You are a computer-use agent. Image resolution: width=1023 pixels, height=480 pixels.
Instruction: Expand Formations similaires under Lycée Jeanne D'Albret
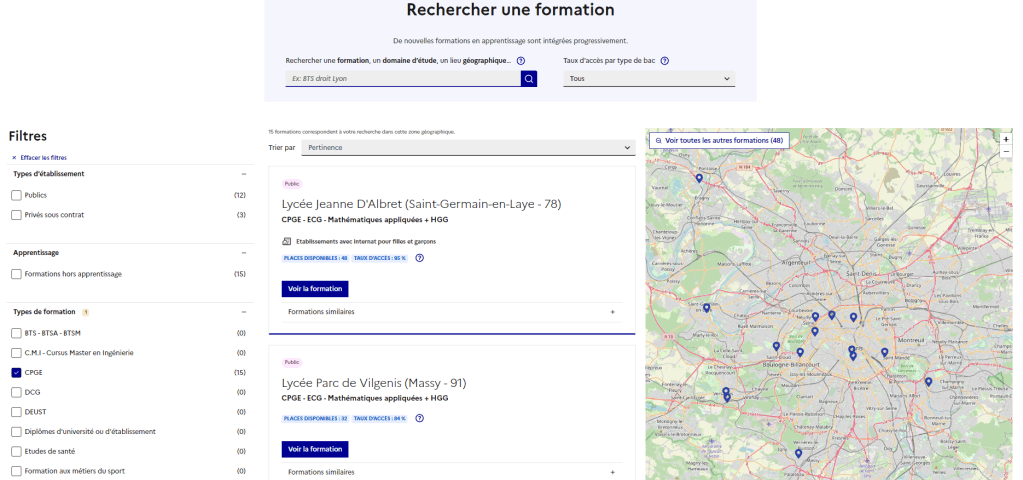(611, 312)
